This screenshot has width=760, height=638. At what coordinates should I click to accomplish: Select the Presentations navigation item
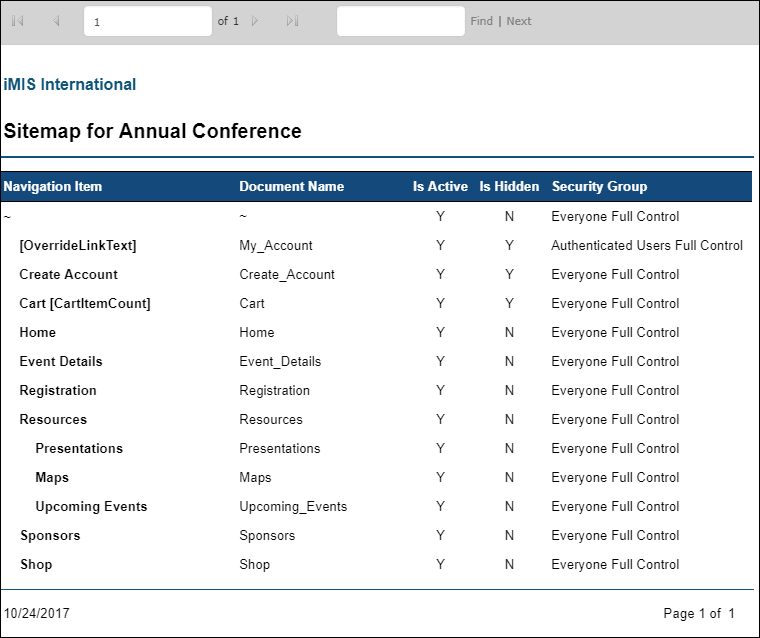point(79,448)
